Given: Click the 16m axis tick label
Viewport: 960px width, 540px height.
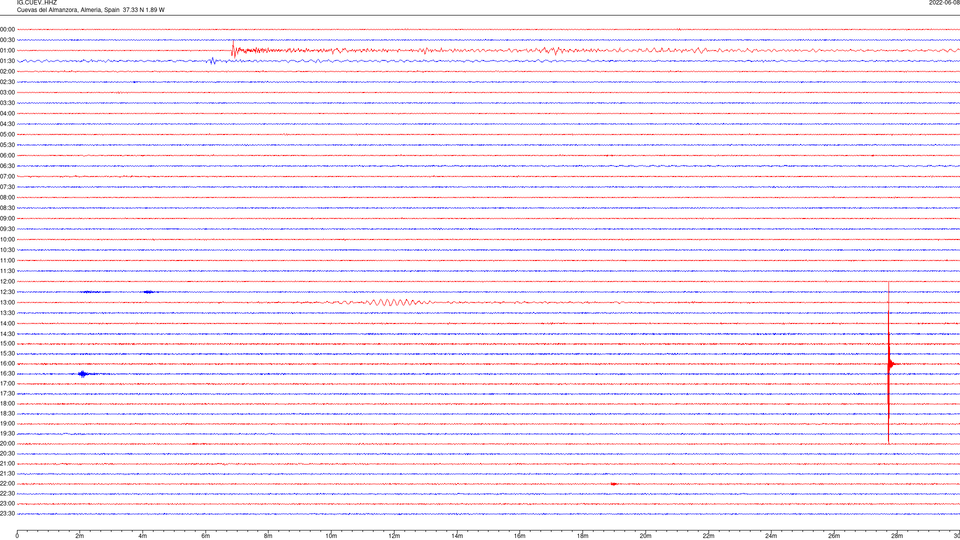Looking at the screenshot, I should click(x=520, y=536).
